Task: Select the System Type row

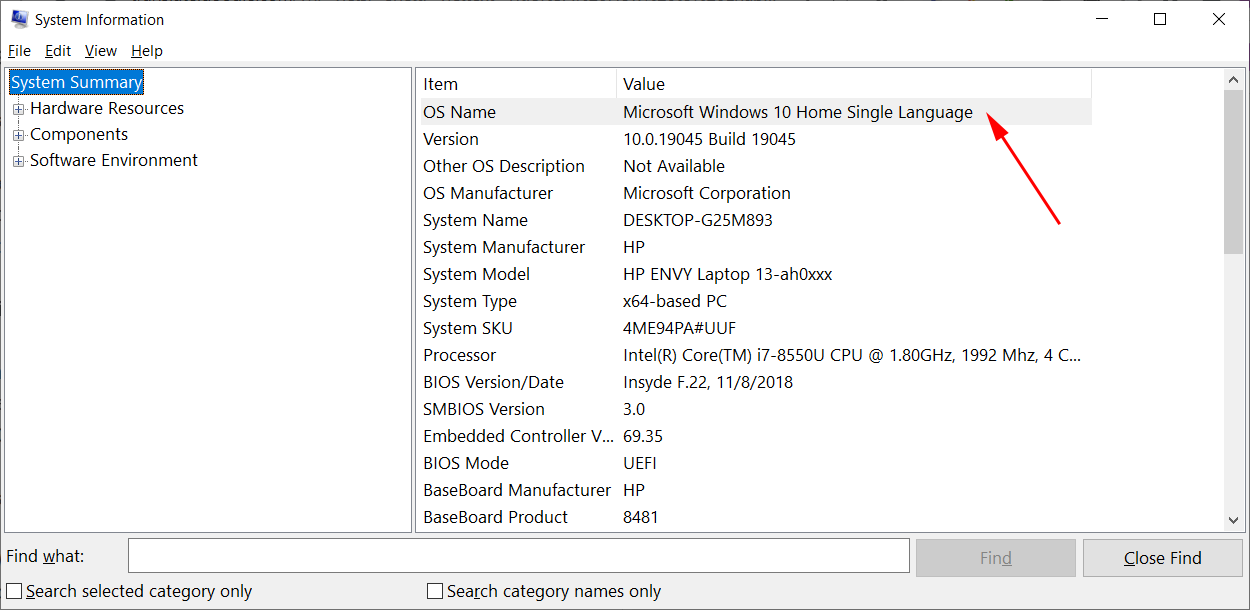Action: tap(755, 301)
